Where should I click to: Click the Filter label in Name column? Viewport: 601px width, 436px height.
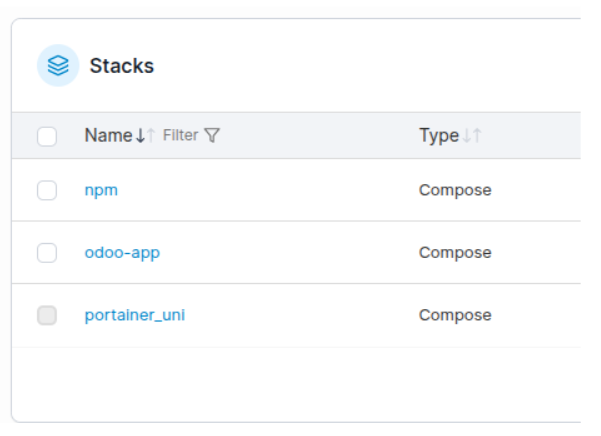181,135
